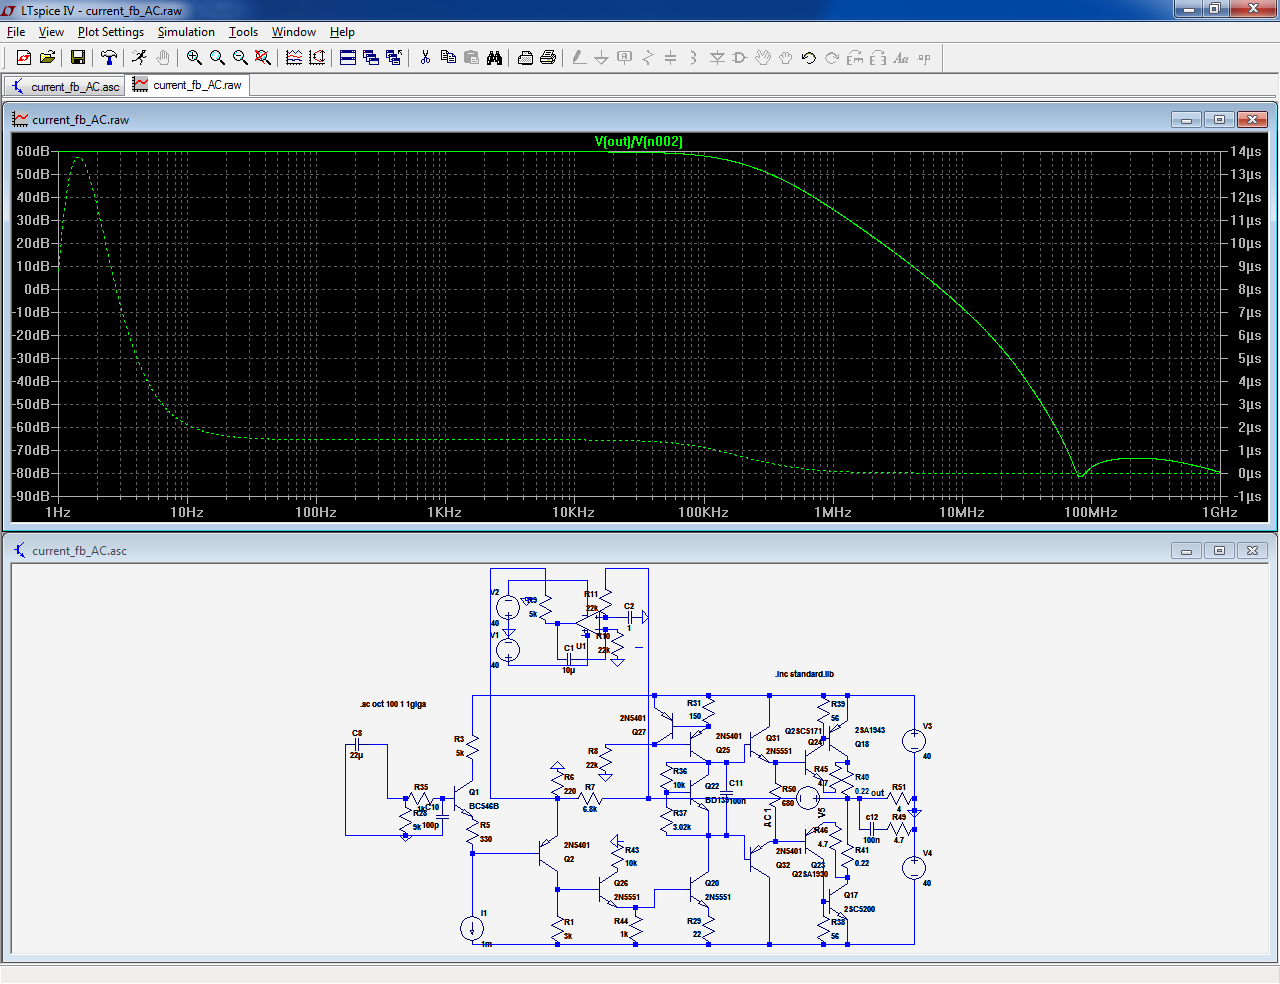Click the Place Capacitor icon
1280x984 pixels.
[x=671, y=58]
